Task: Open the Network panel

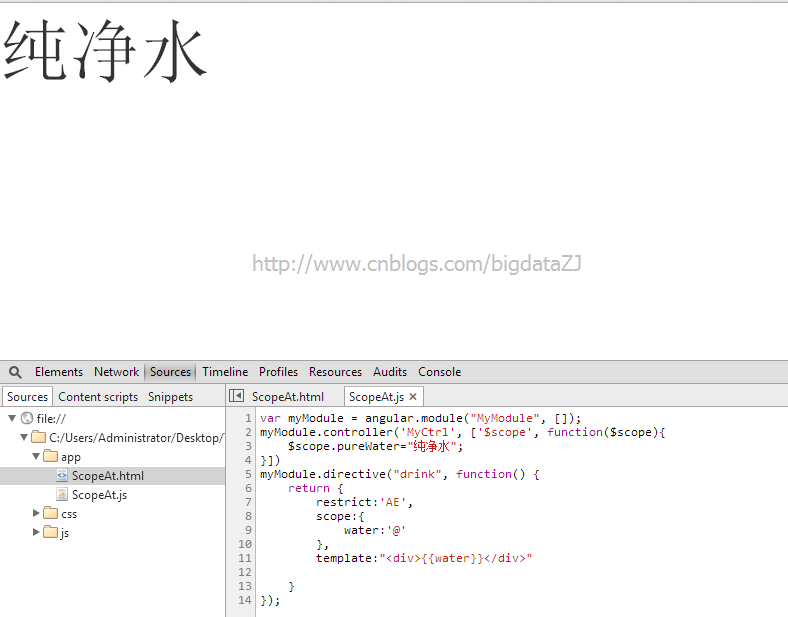Action: pos(117,372)
